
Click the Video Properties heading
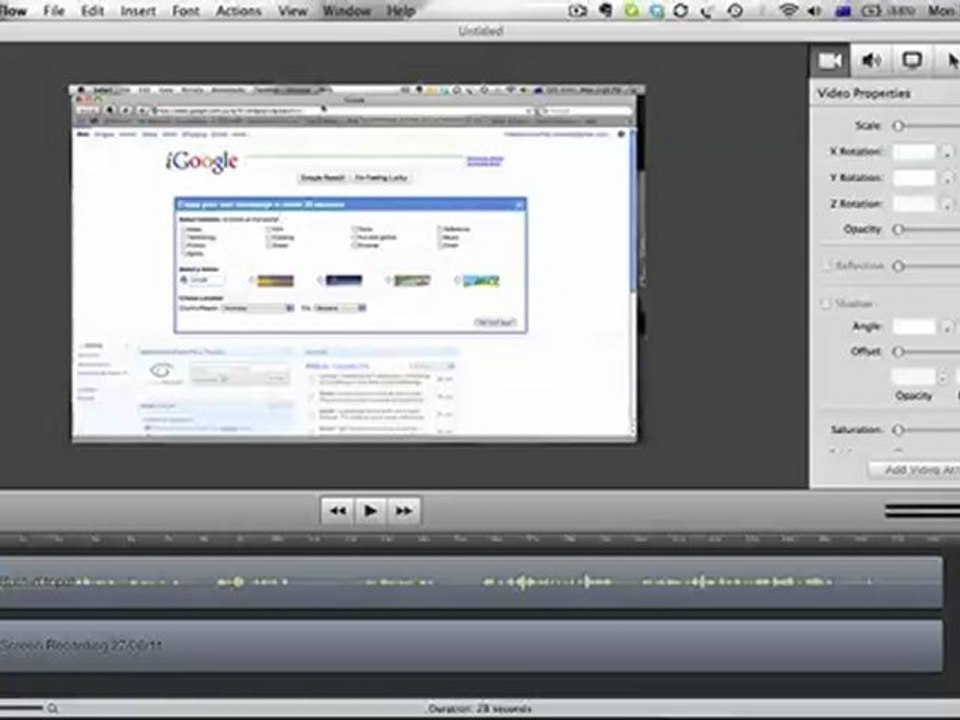pos(864,93)
